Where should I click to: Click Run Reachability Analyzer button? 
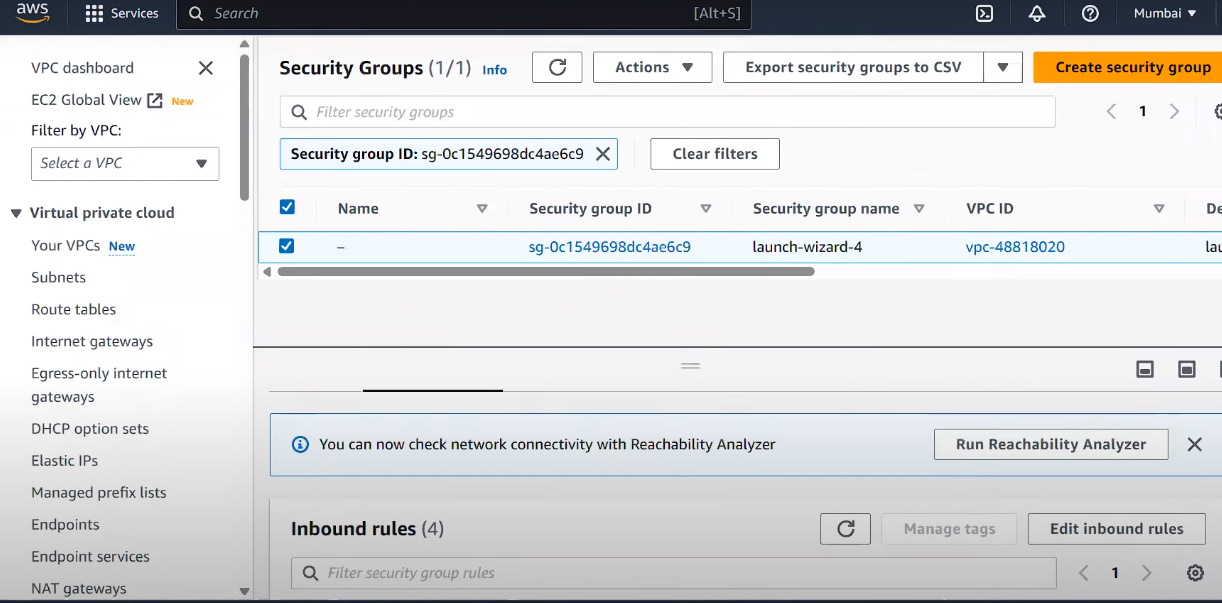pyautogui.click(x=1051, y=444)
